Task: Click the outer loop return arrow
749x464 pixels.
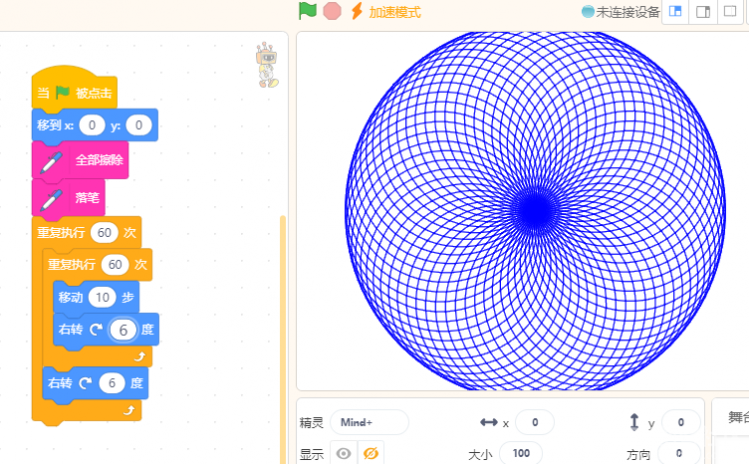Action: tap(129, 410)
